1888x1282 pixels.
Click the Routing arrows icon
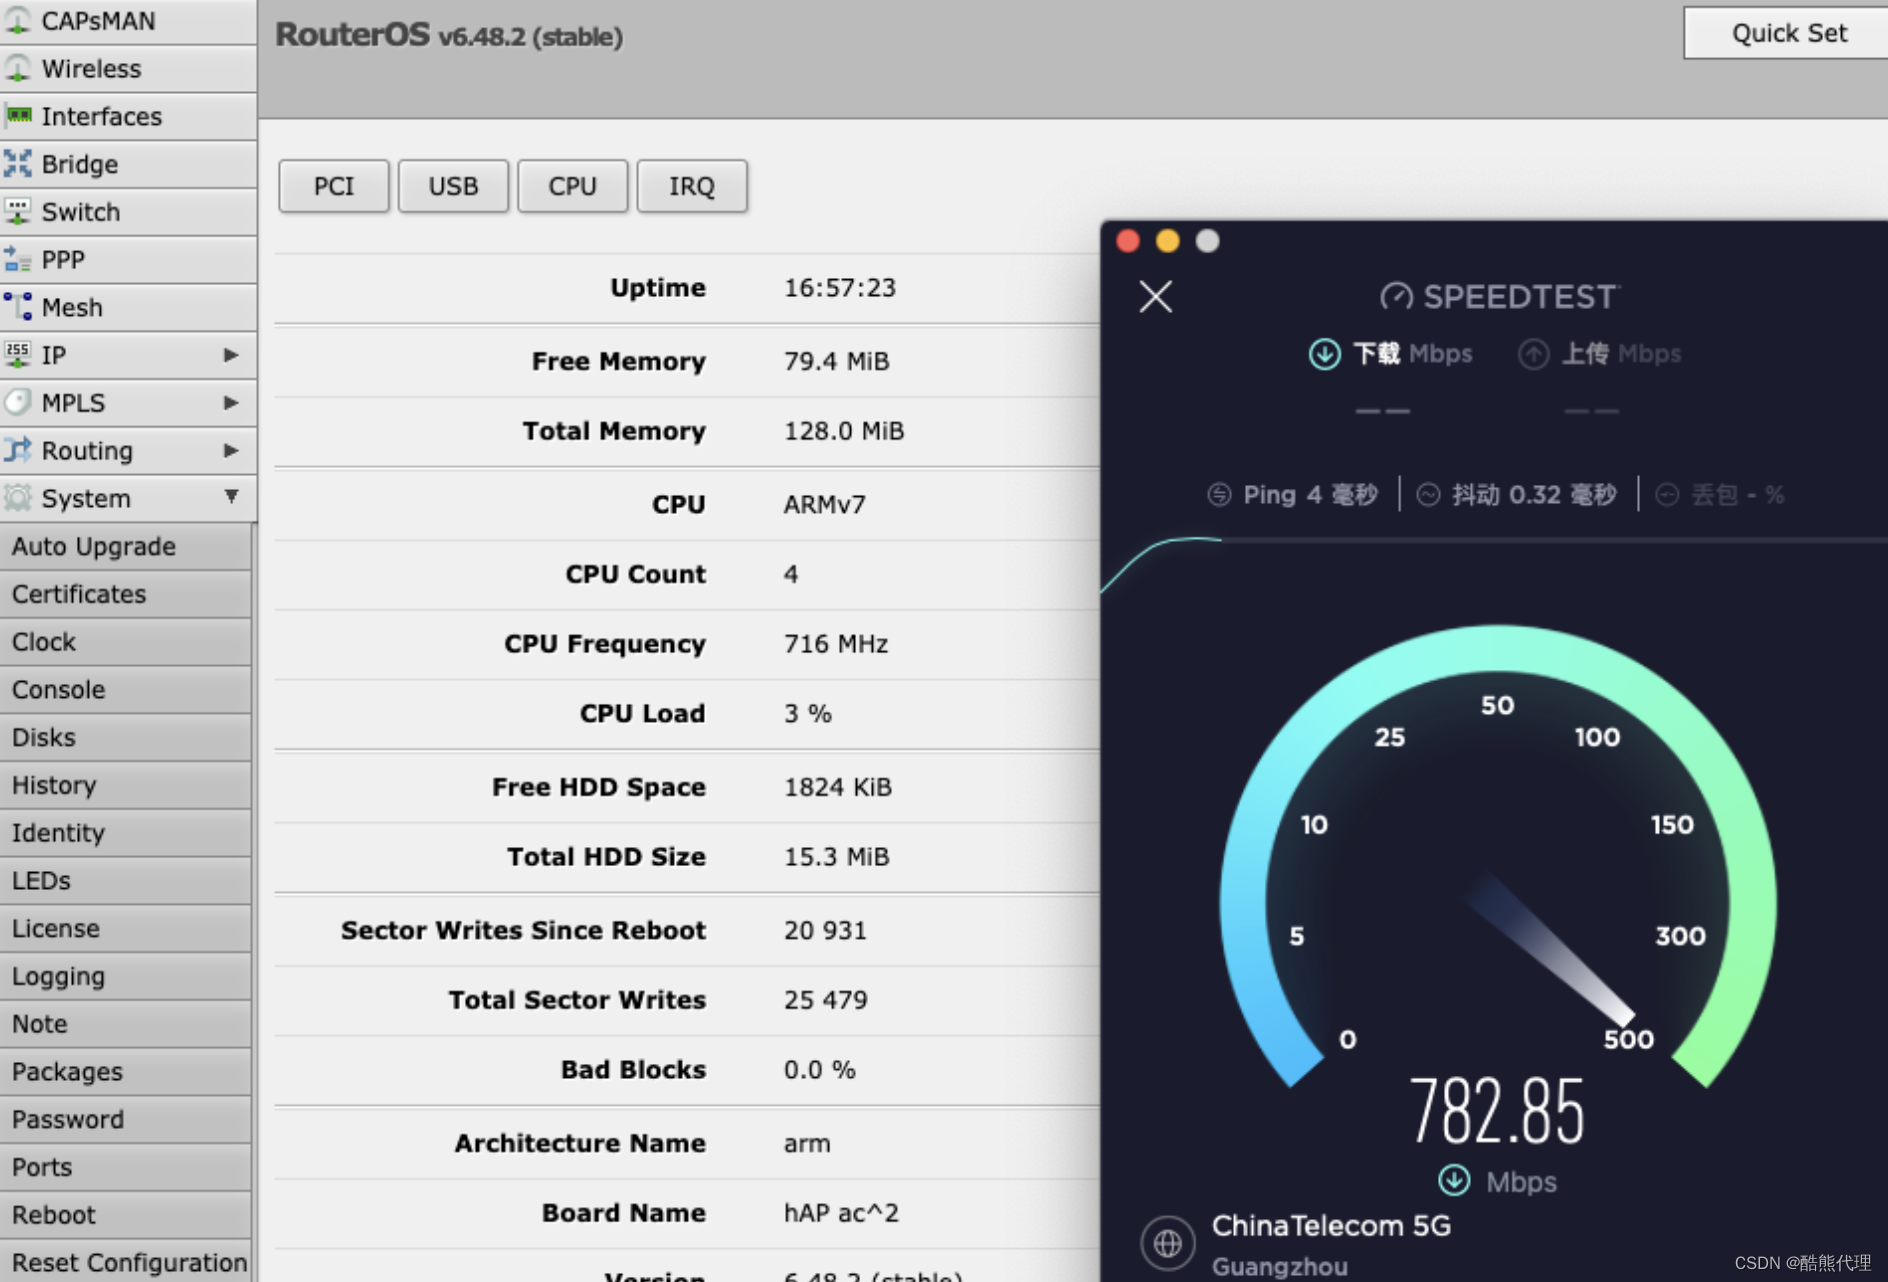tap(18, 450)
